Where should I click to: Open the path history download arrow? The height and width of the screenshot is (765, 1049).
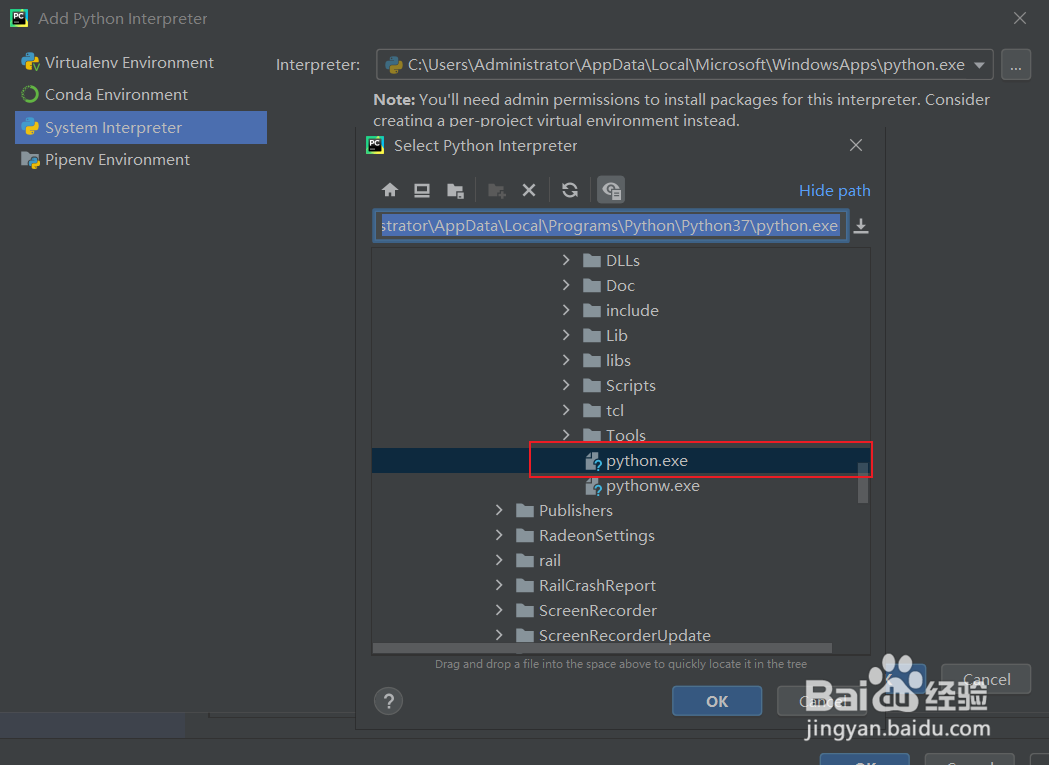(861, 226)
